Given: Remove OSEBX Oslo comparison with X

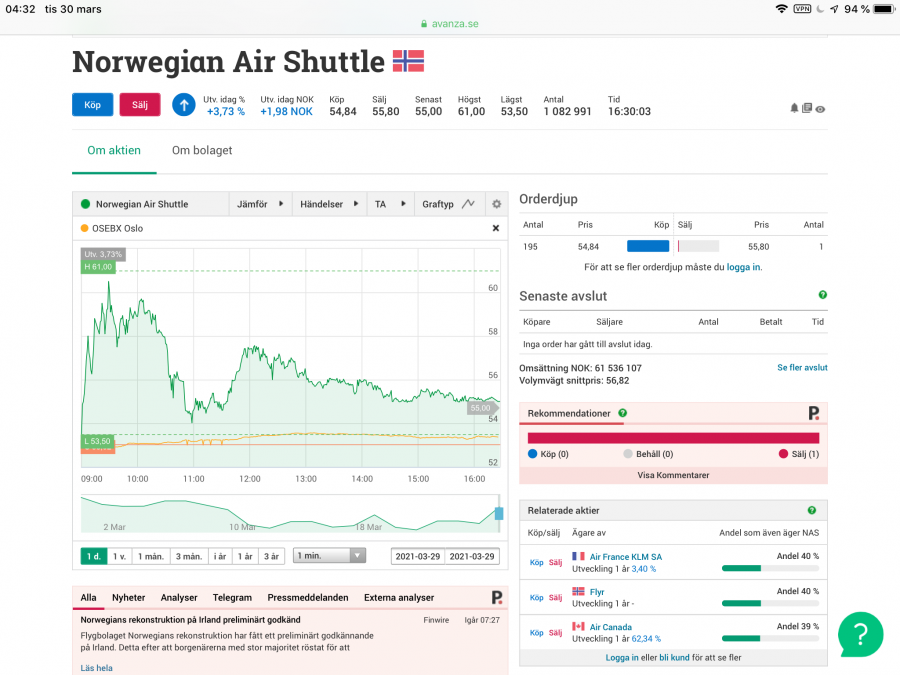Looking at the screenshot, I should coord(495,228).
